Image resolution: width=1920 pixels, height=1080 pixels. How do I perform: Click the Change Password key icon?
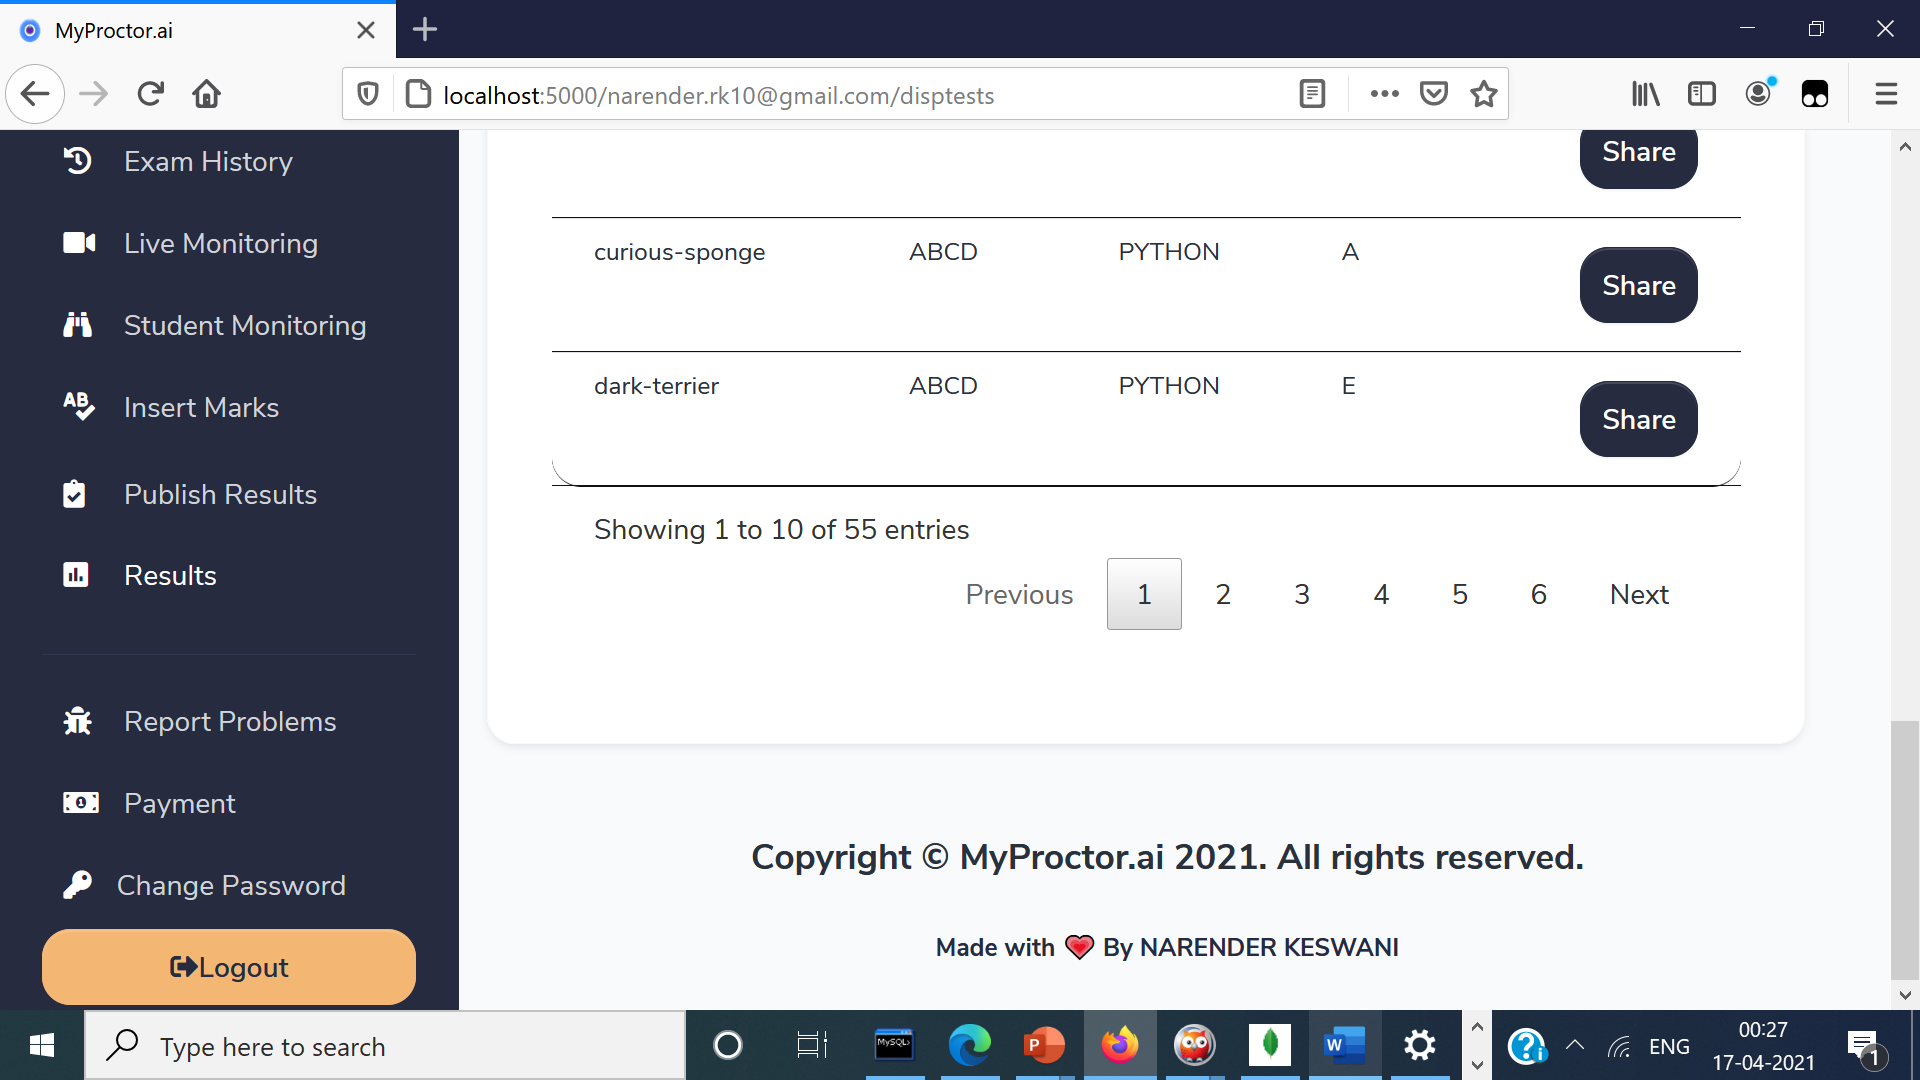(x=77, y=885)
